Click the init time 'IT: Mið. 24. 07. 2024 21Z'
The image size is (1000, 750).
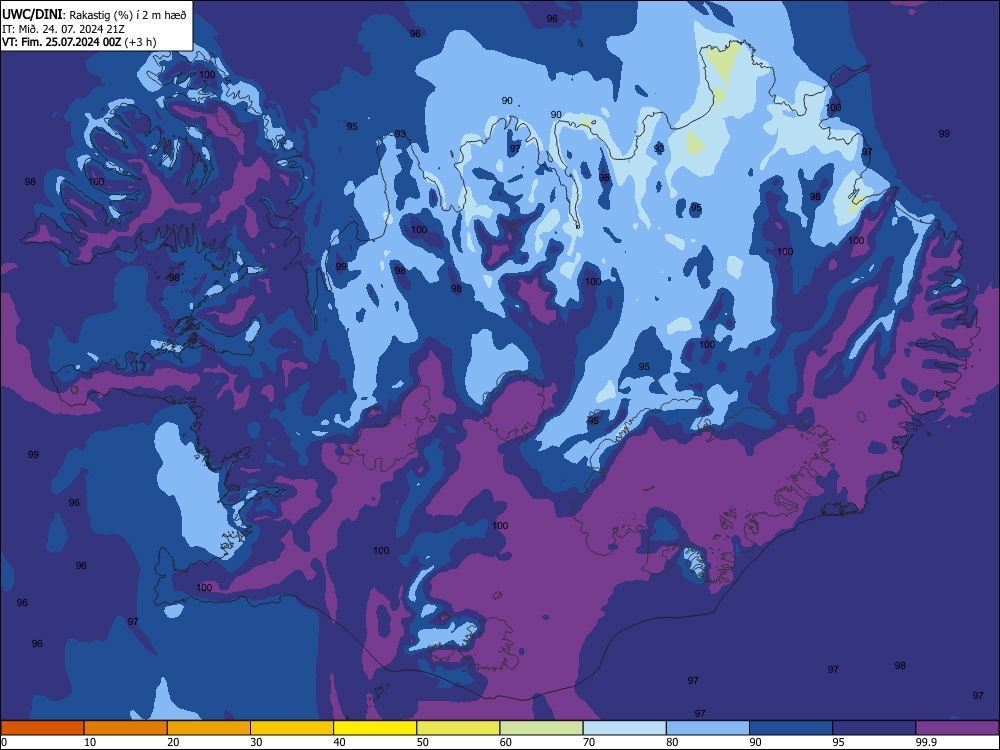tap(63, 29)
